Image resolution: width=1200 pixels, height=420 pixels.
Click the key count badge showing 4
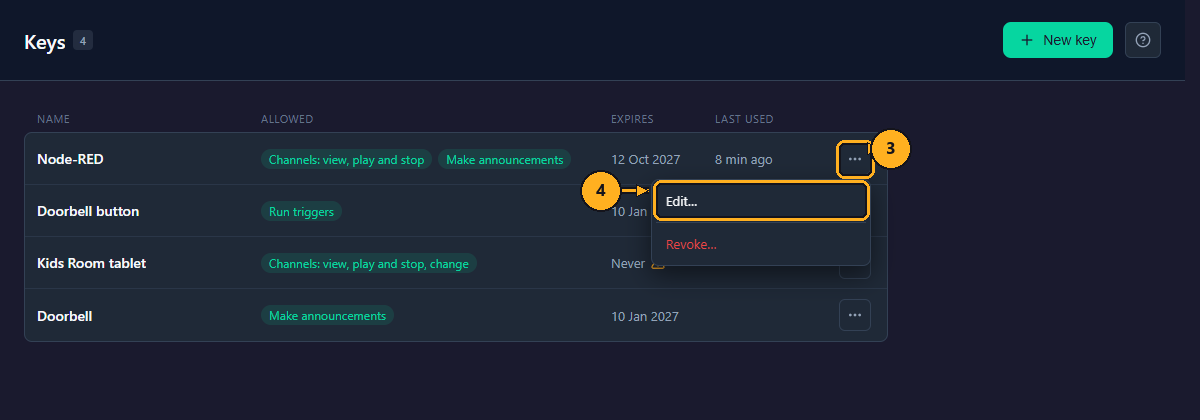click(x=83, y=41)
